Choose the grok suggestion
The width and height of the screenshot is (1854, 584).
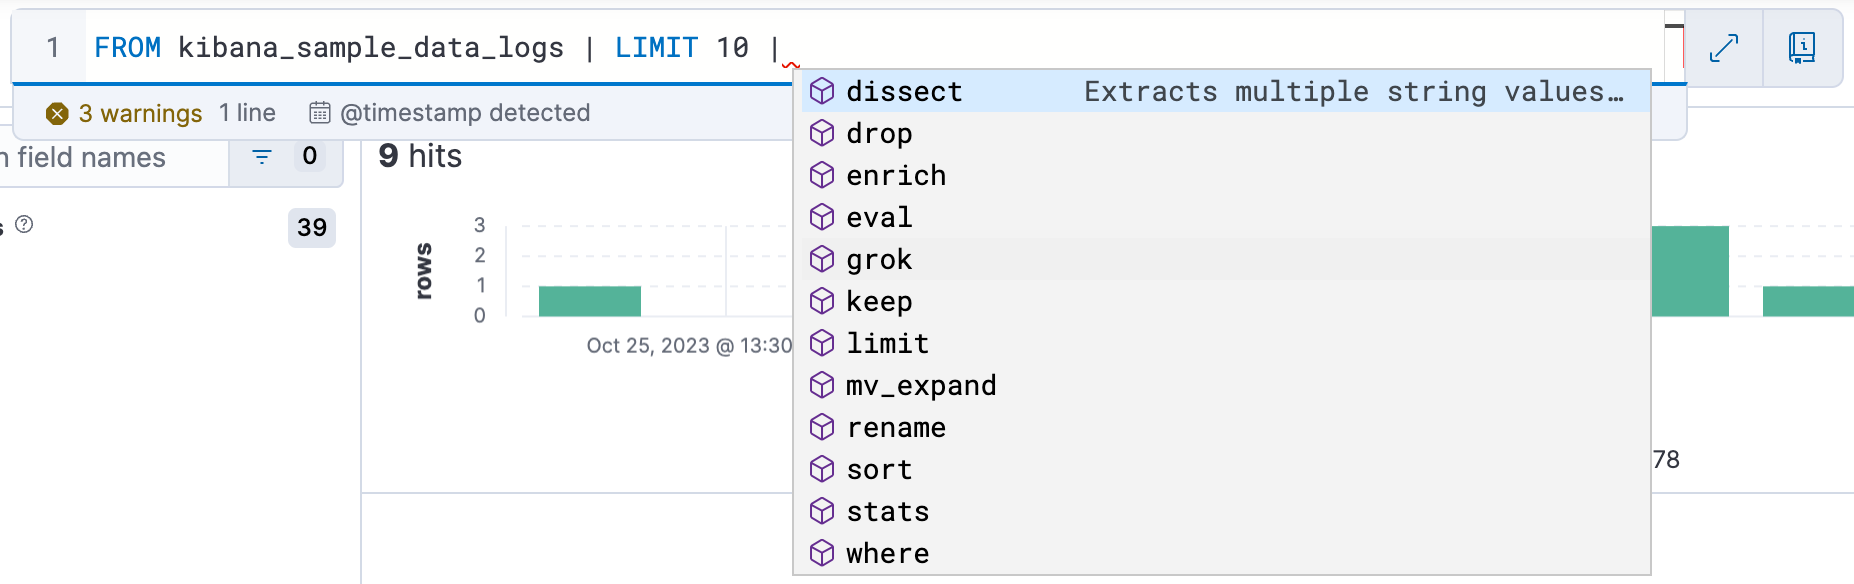pos(1221,259)
